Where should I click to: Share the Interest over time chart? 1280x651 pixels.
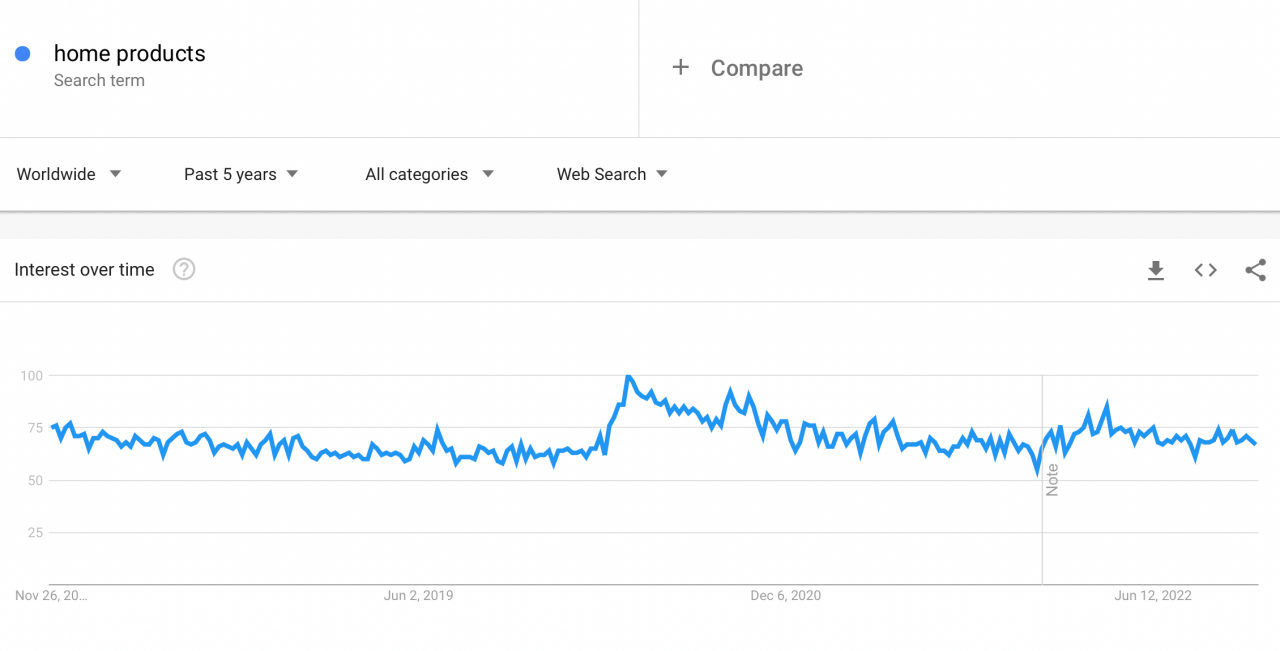pos(1255,270)
